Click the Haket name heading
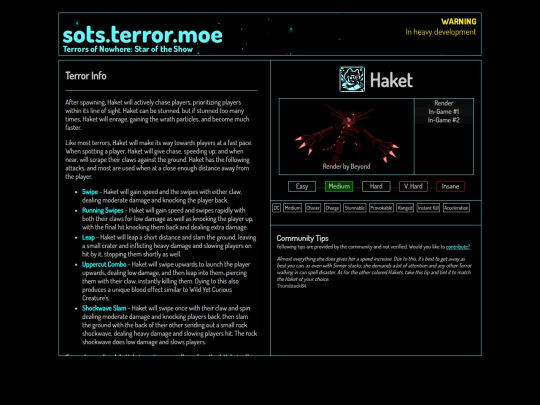Image resolution: width=540 pixels, height=405 pixels. coord(391,80)
